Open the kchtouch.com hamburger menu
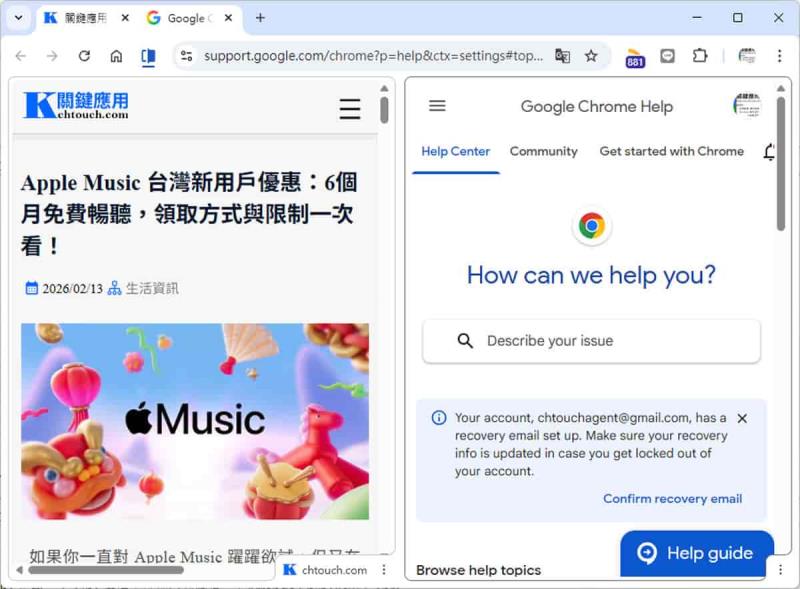The width and height of the screenshot is (800, 589). (349, 109)
